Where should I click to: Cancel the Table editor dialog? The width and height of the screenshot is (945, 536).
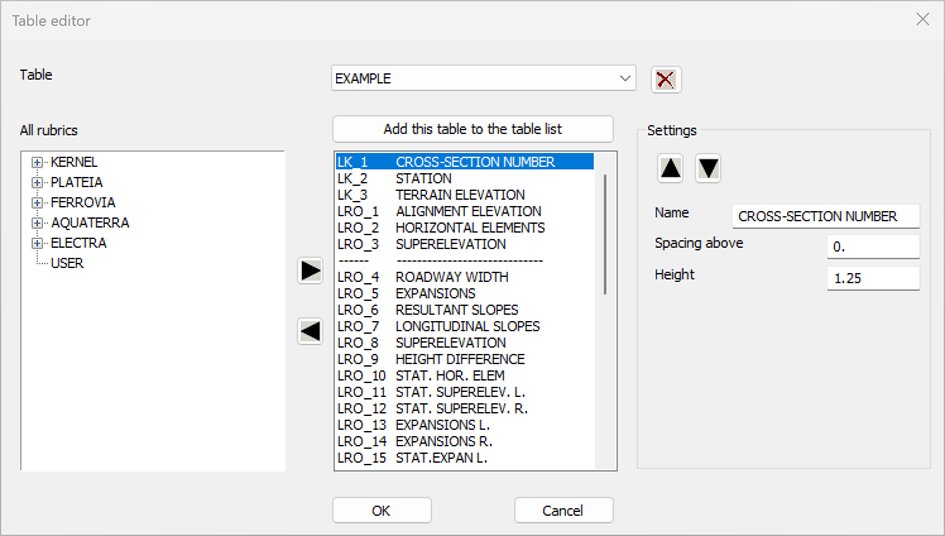click(563, 510)
